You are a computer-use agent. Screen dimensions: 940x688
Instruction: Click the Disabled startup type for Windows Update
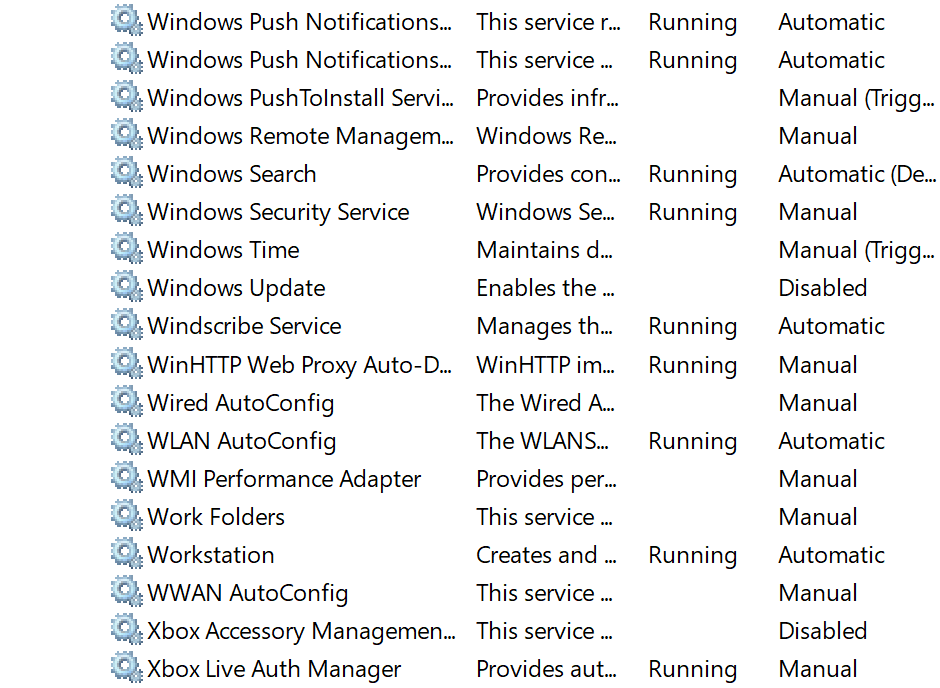pos(822,288)
